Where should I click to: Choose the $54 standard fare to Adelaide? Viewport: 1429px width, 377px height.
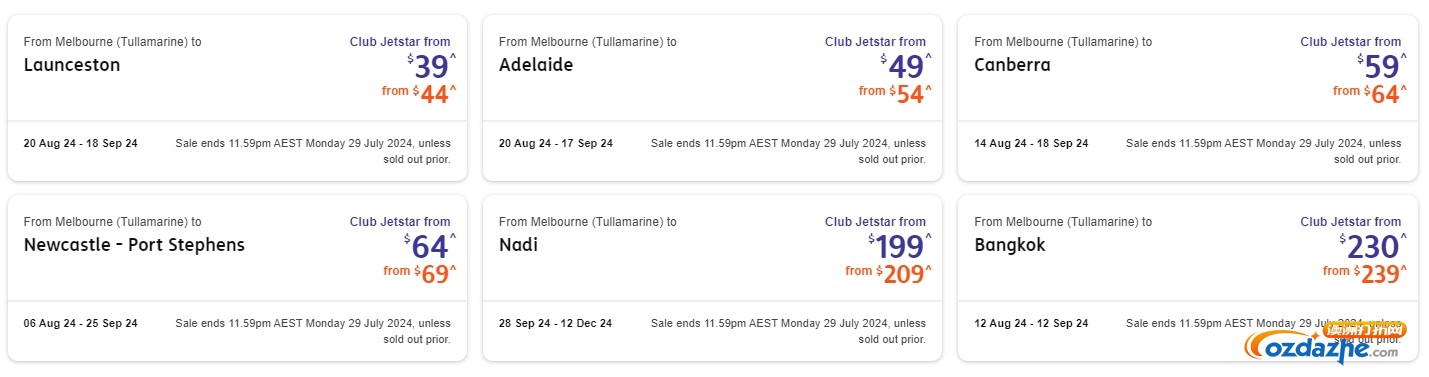click(x=895, y=93)
